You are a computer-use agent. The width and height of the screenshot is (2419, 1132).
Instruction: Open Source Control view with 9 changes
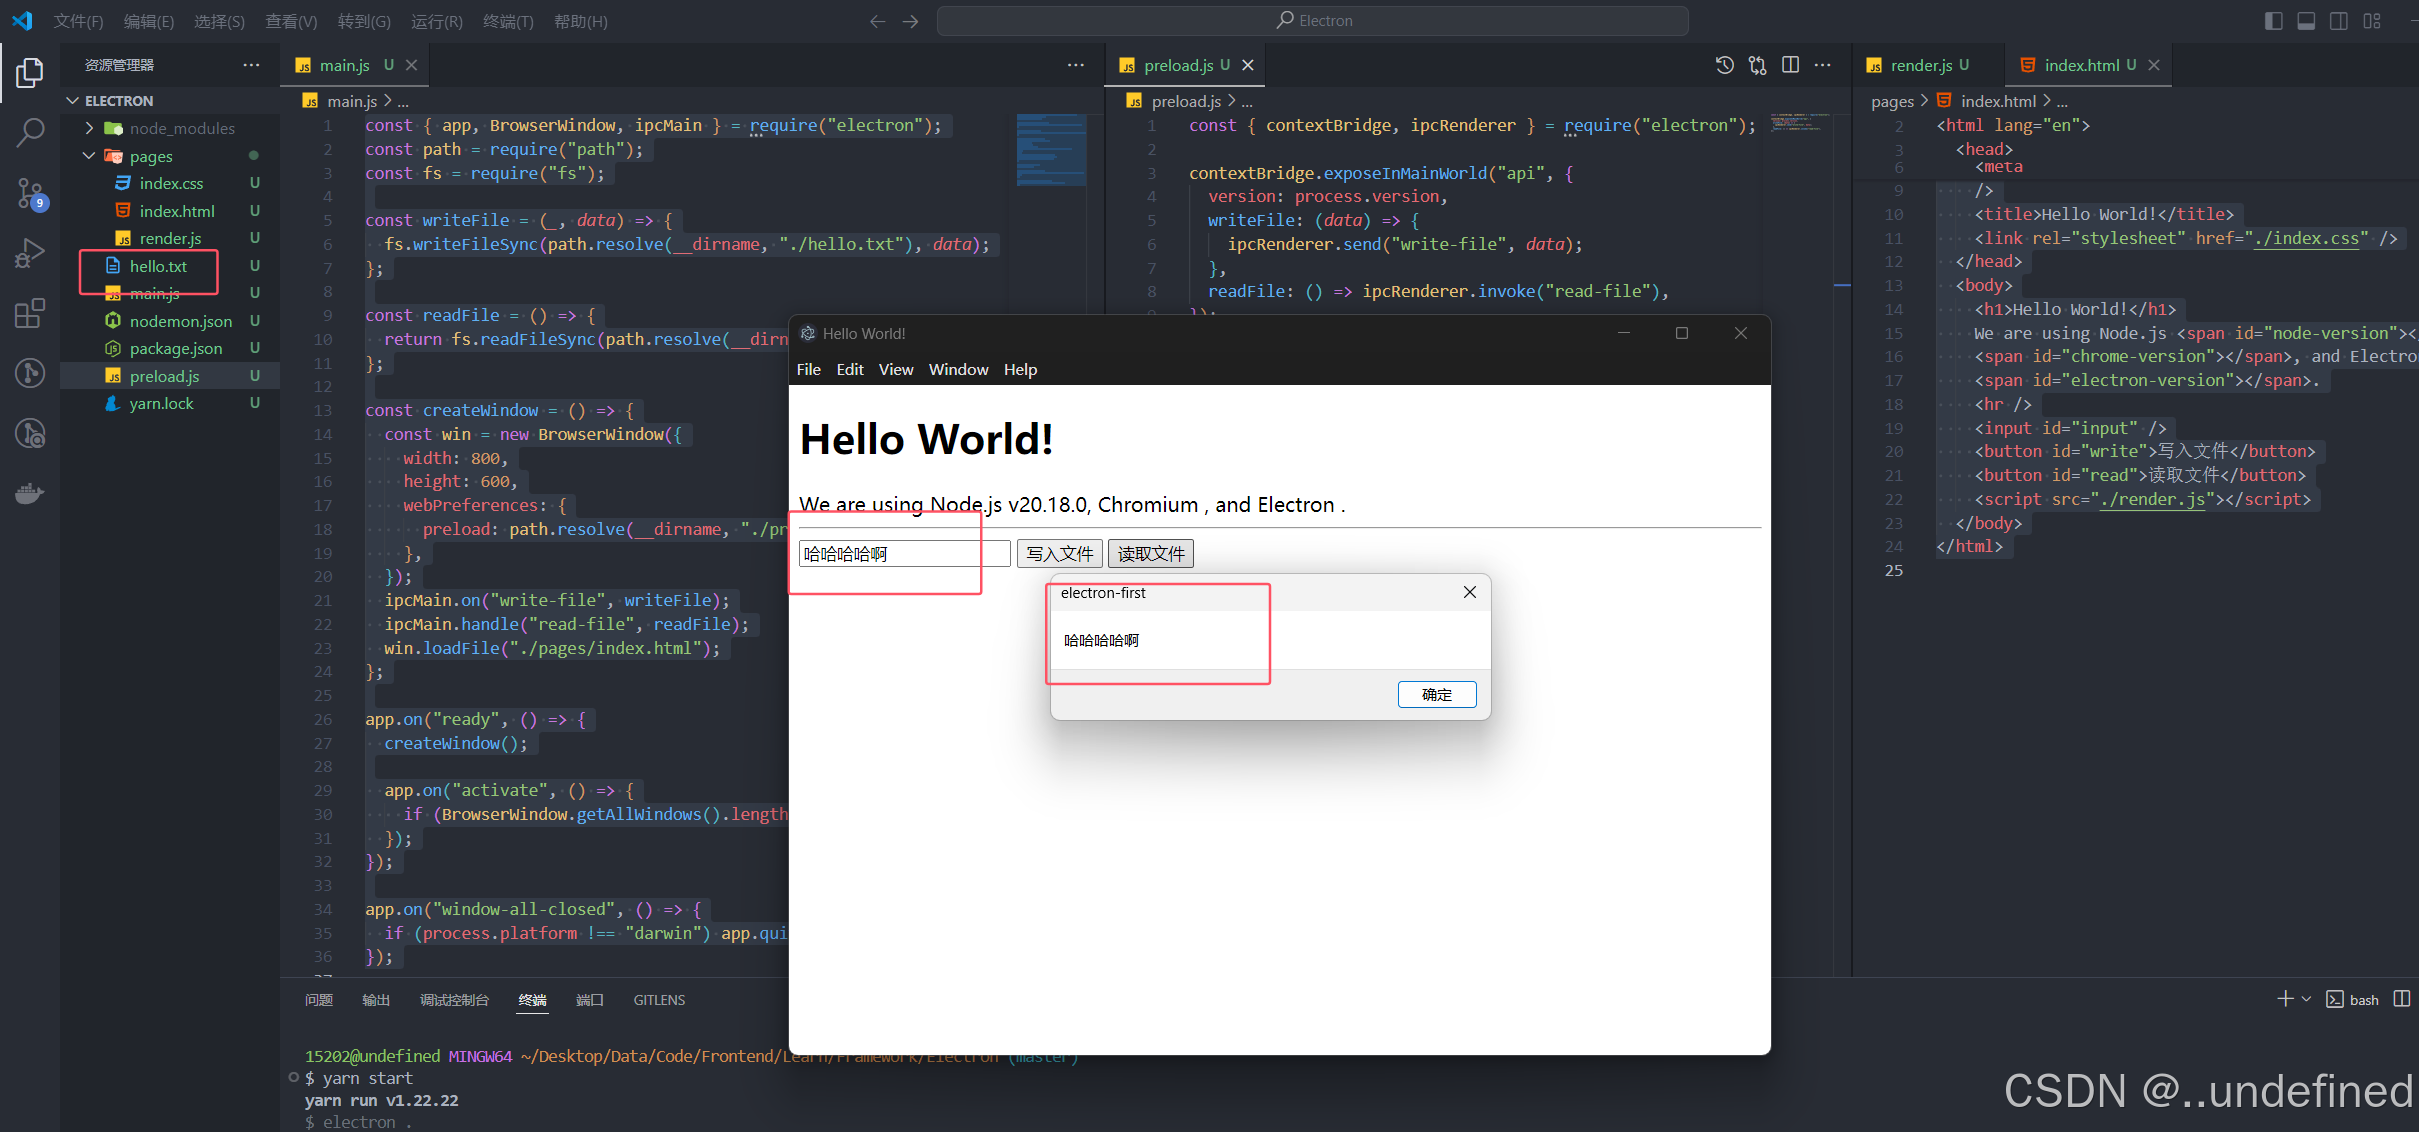point(30,193)
